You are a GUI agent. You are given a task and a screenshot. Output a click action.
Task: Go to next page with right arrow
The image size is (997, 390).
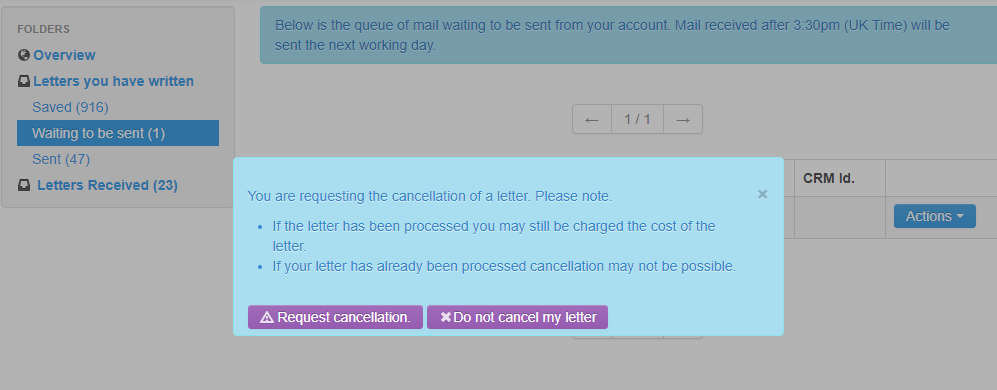point(683,119)
